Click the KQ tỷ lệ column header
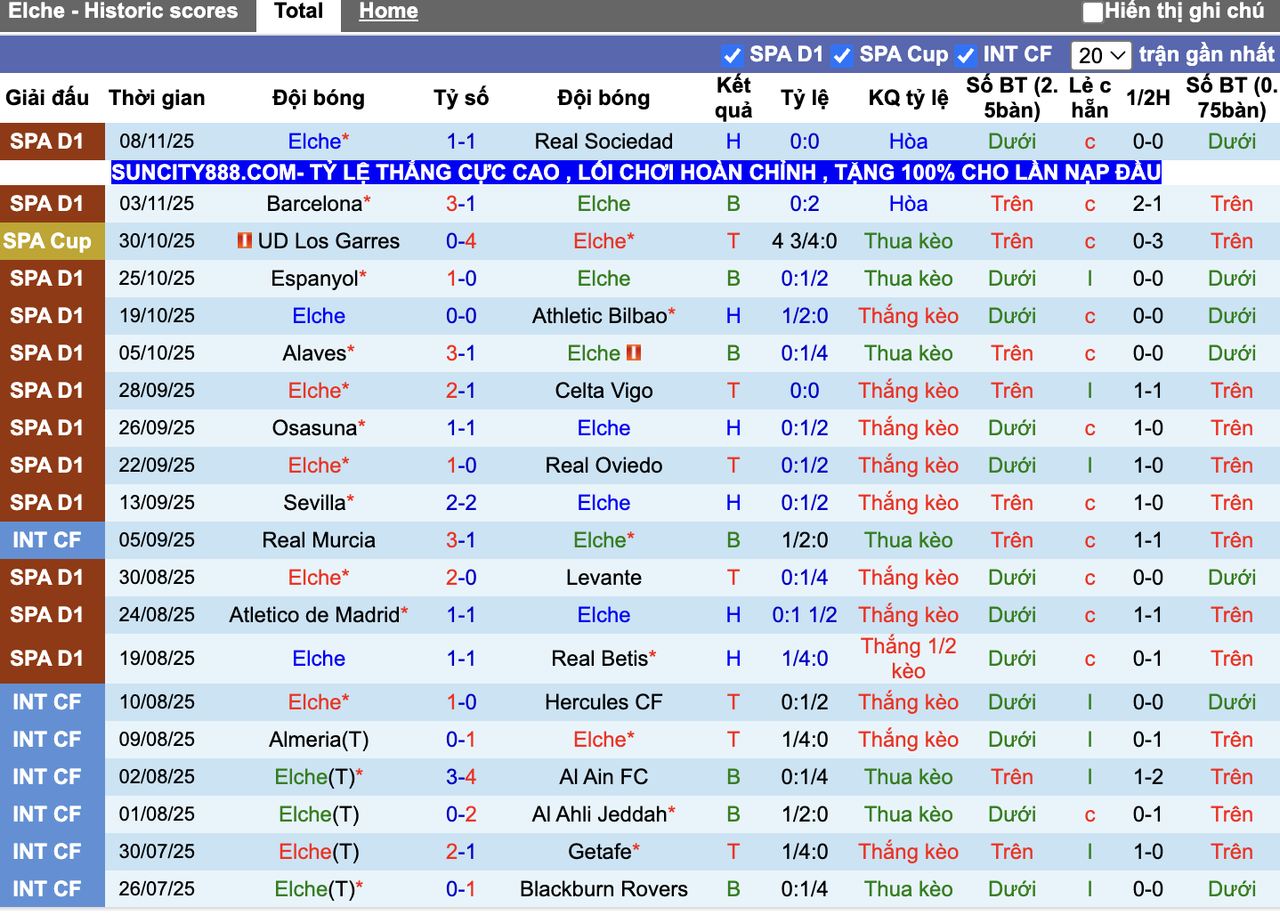Screen dimensions: 1280x915 click(x=909, y=98)
